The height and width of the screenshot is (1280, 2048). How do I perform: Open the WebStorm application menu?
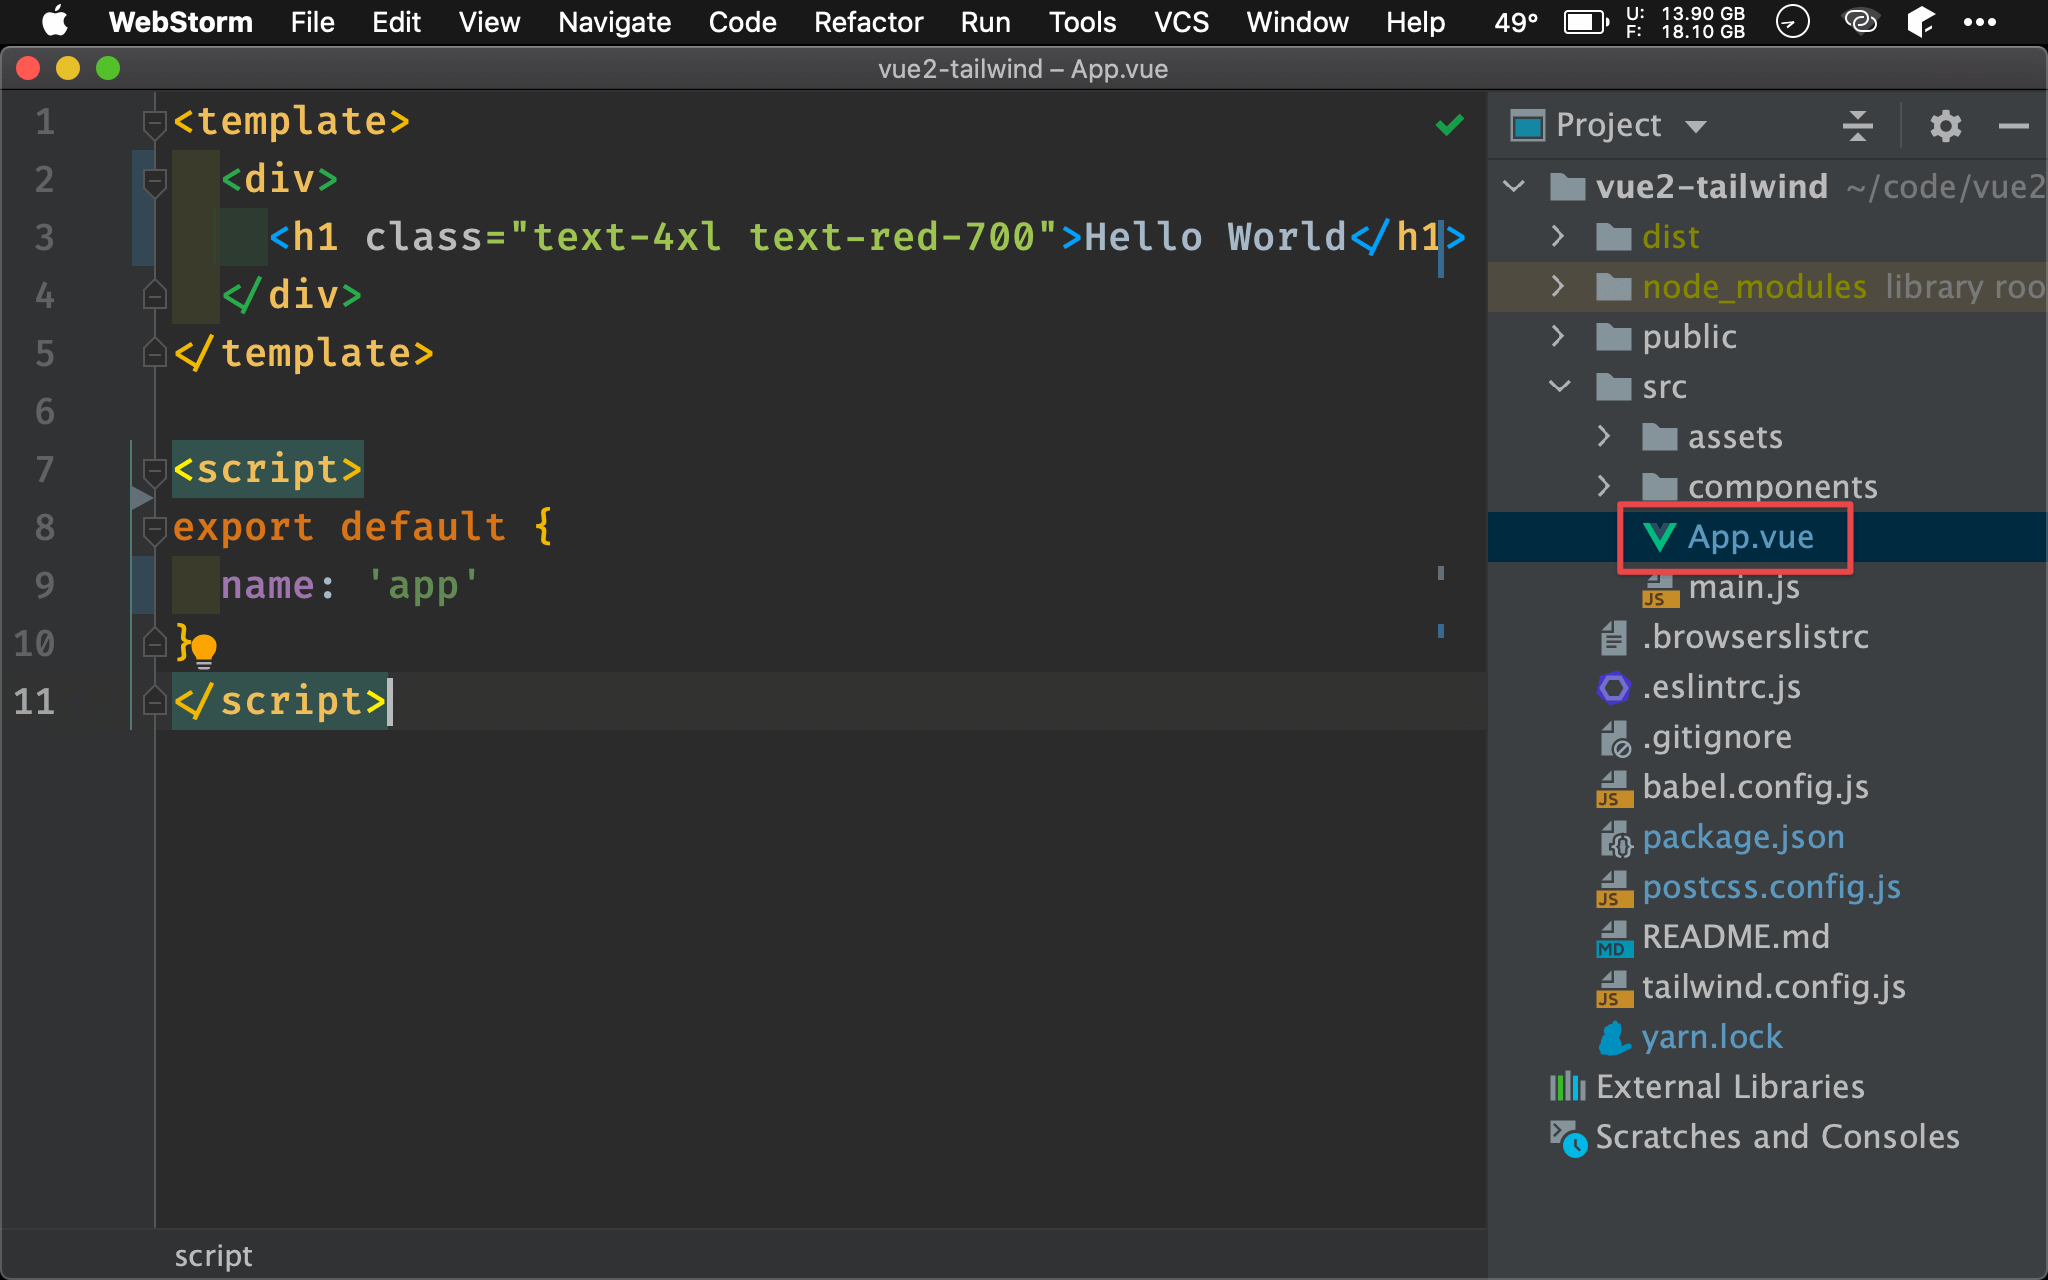180,21
